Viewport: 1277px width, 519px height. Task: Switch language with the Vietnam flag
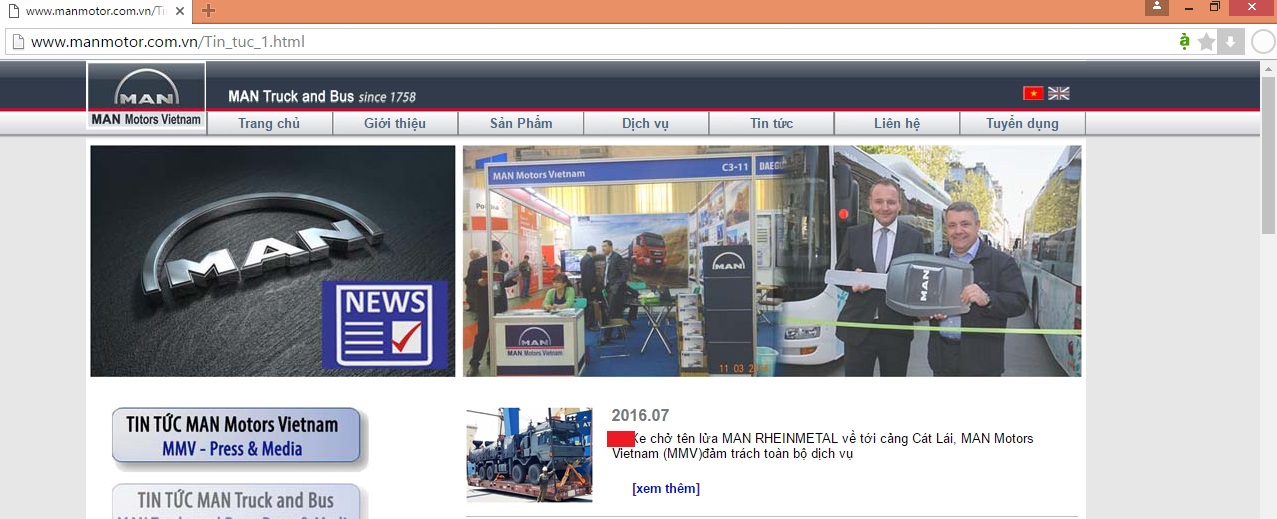1033,93
